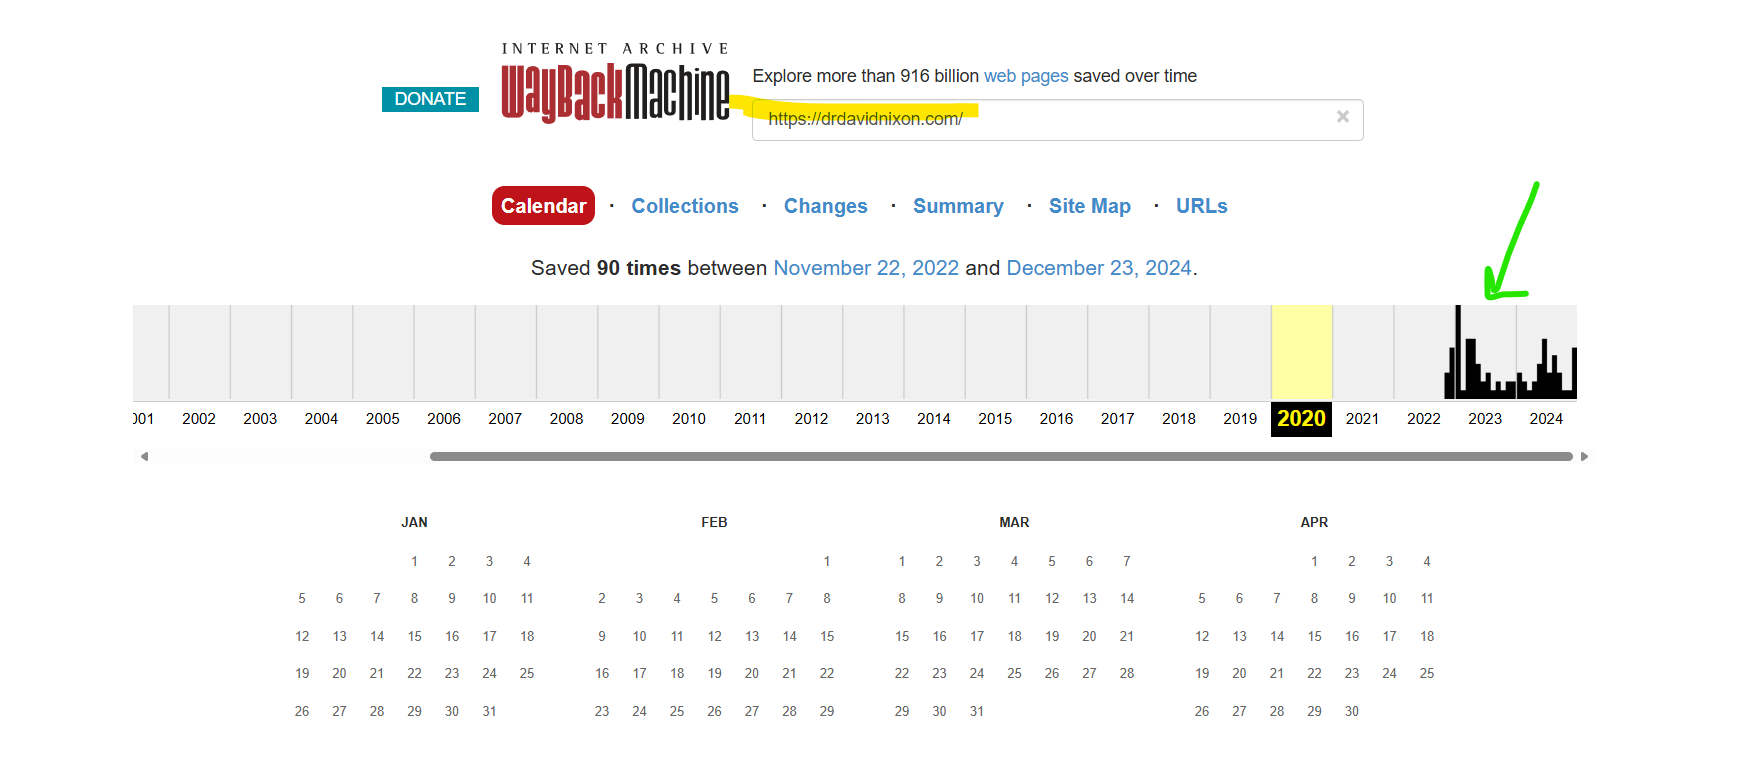Select year 2013 in the timeline
The height and width of the screenshot is (773, 1745).
point(873,419)
